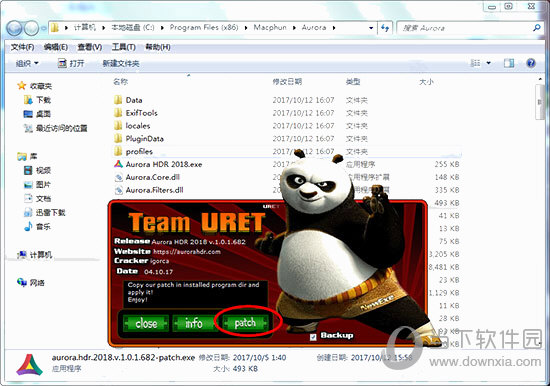
Task: Open 图片 pictures library
Action: click(x=37, y=185)
